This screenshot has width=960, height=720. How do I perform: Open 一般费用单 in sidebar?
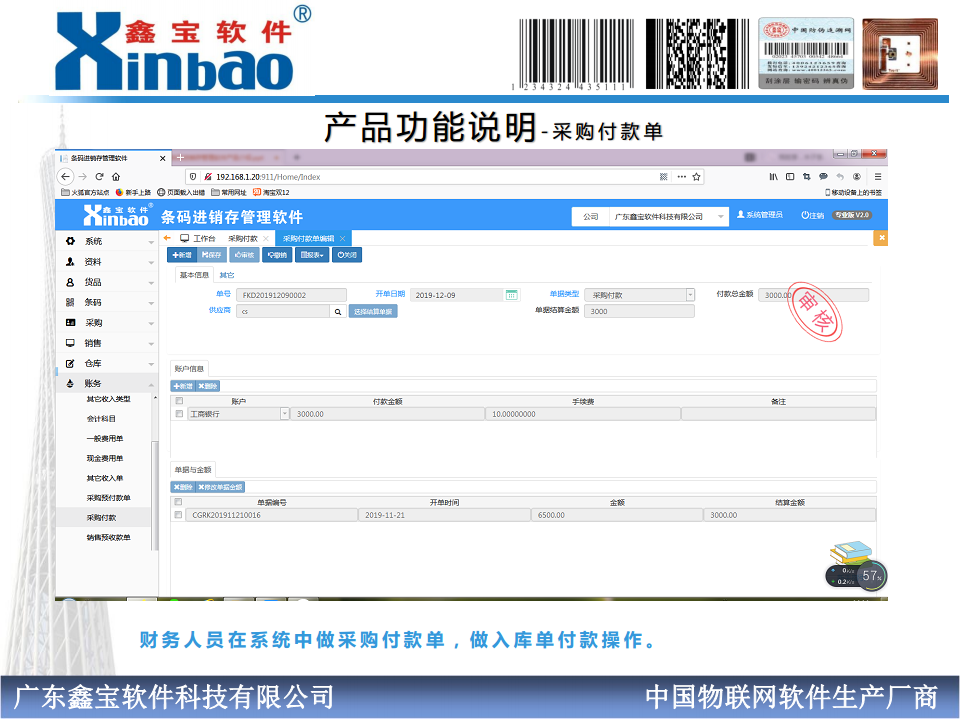pos(105,438)
